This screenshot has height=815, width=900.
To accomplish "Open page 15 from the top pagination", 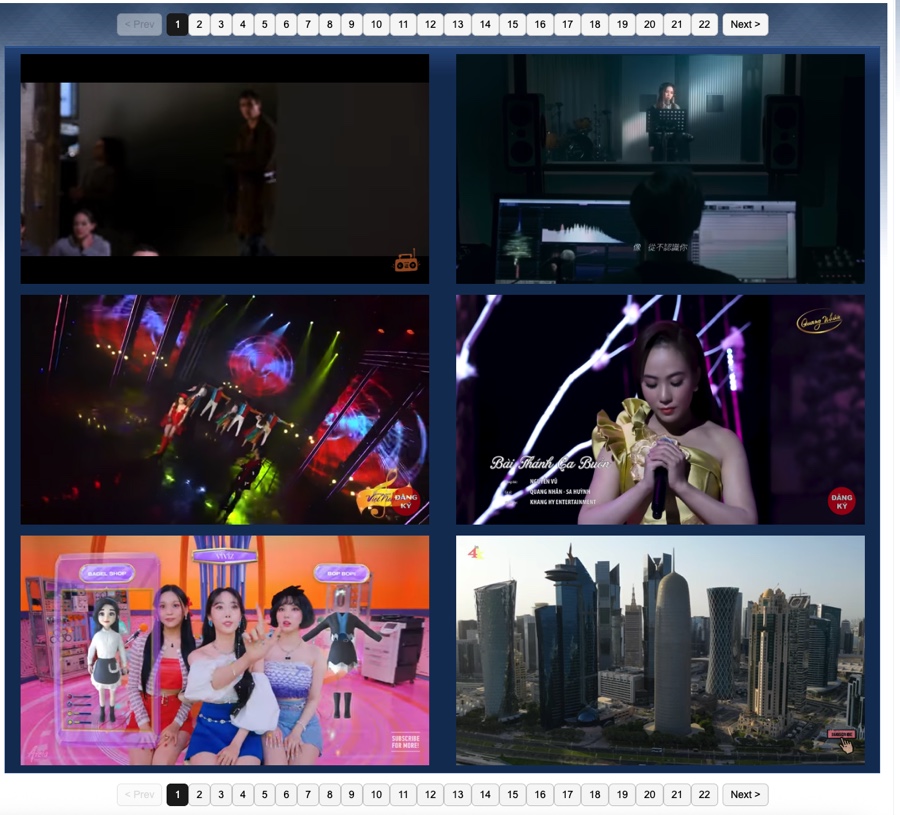I will (512, 24).
